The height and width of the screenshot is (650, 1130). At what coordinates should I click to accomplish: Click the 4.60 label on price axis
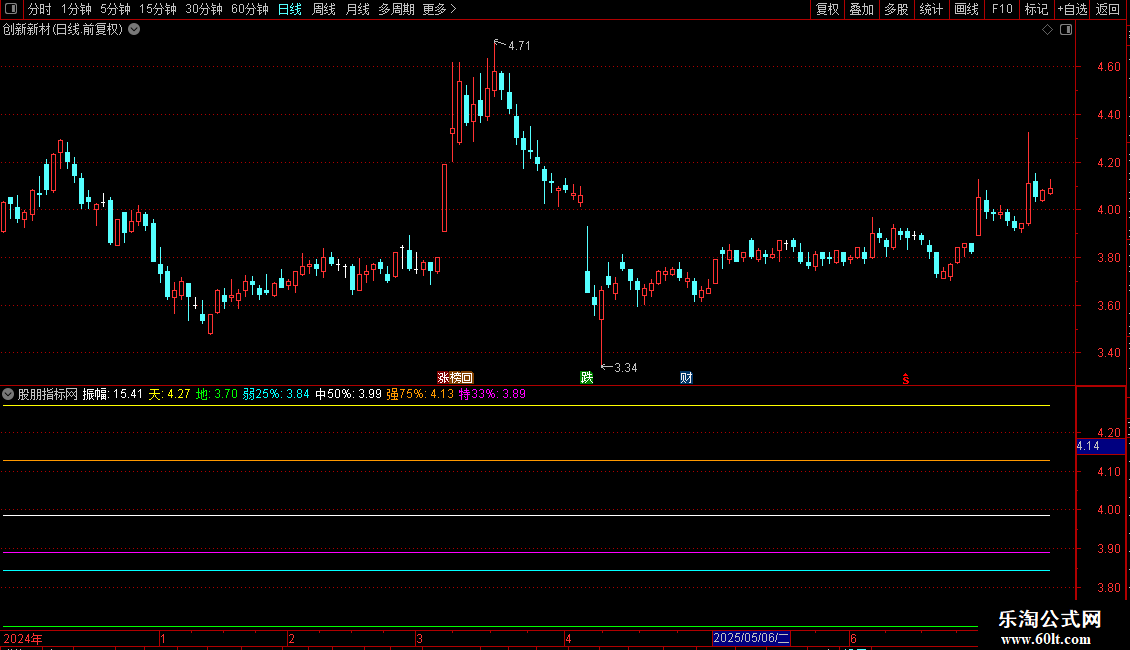[1108, 67]
